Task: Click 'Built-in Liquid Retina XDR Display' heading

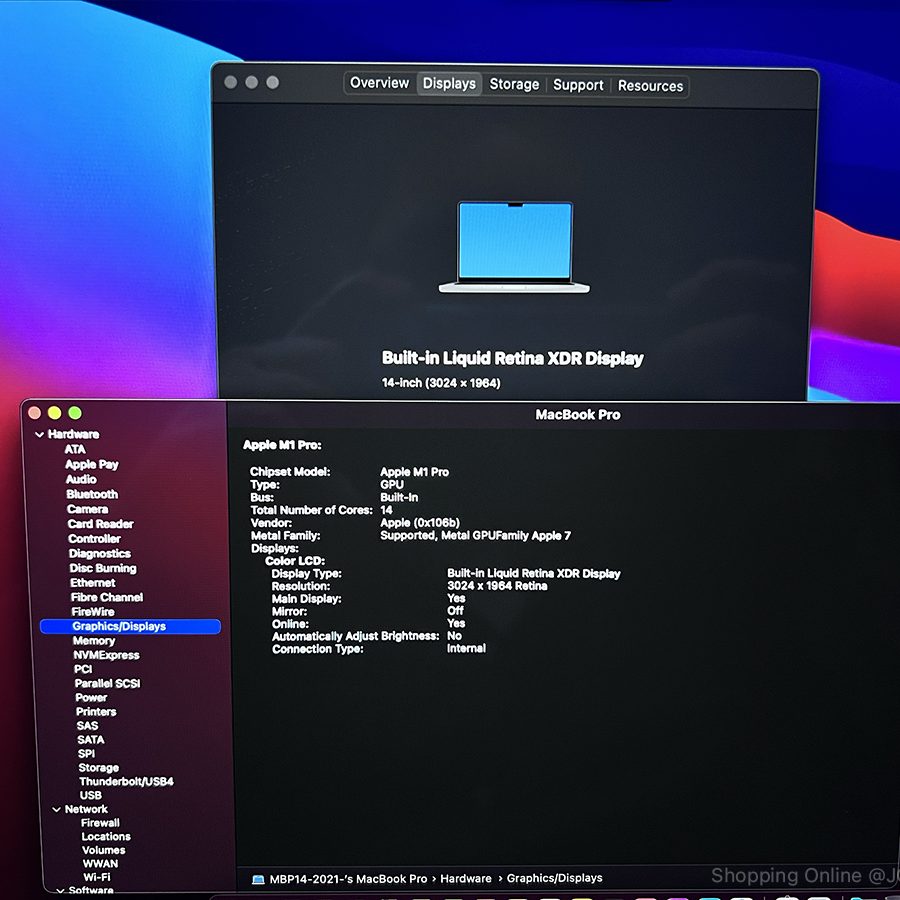Action: (x=513, y=358)
